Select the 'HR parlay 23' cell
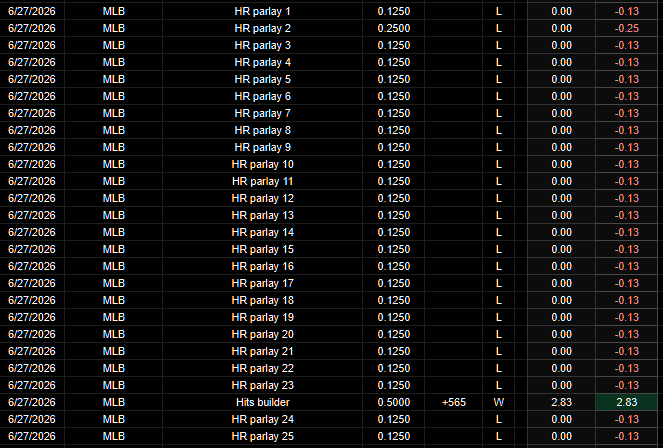 (x=262, y=385)
